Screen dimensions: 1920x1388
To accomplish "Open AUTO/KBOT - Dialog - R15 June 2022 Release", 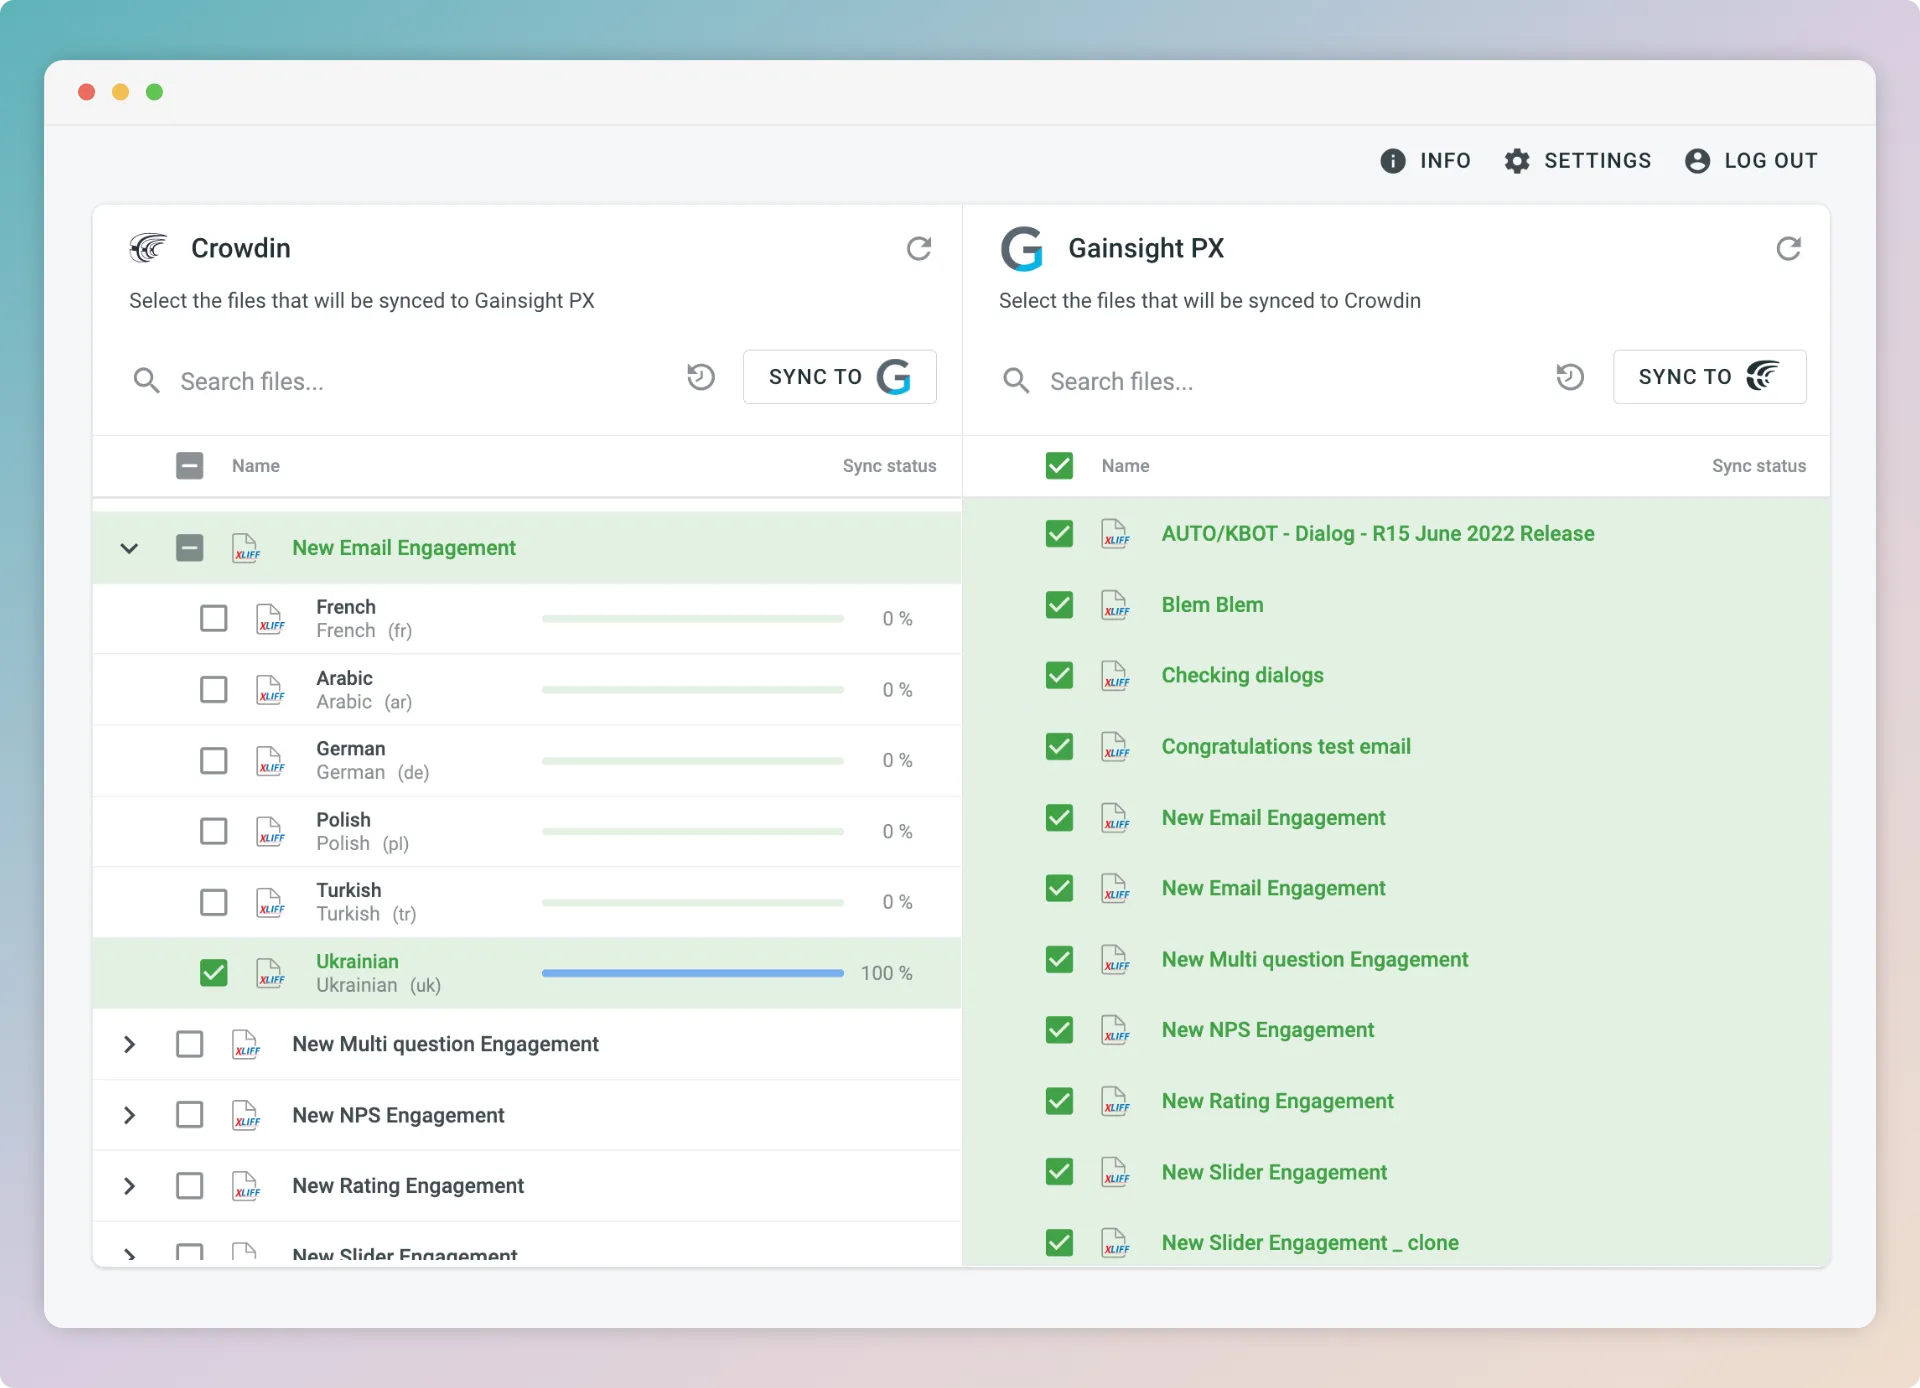I will pos(1377,534).
